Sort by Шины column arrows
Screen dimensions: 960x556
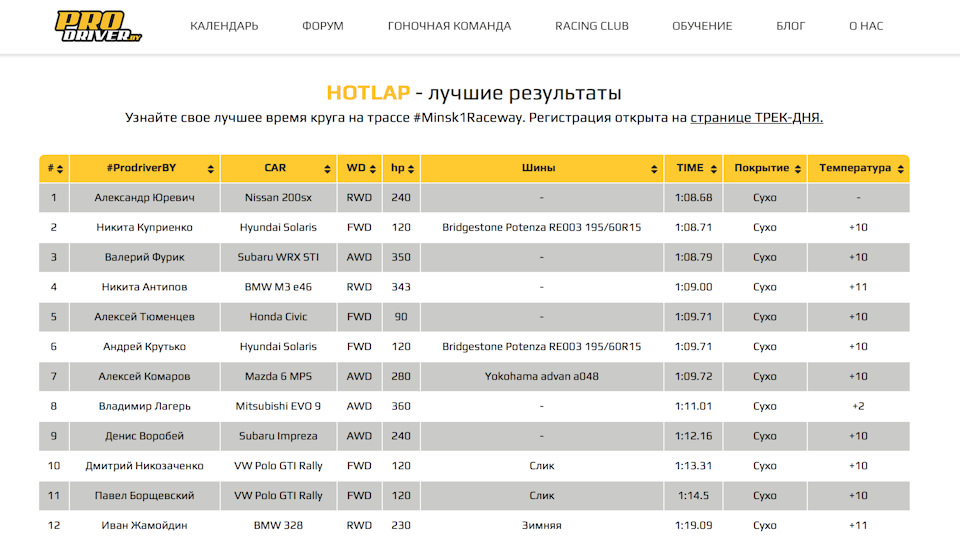coord(654,169)
